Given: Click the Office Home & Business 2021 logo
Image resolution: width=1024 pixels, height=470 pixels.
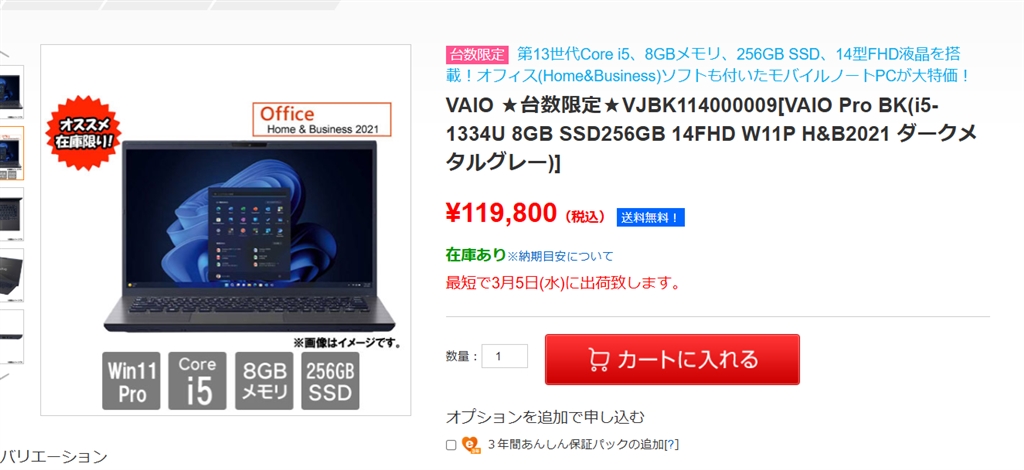Looking at the screenshot, I should coord(322,119).
